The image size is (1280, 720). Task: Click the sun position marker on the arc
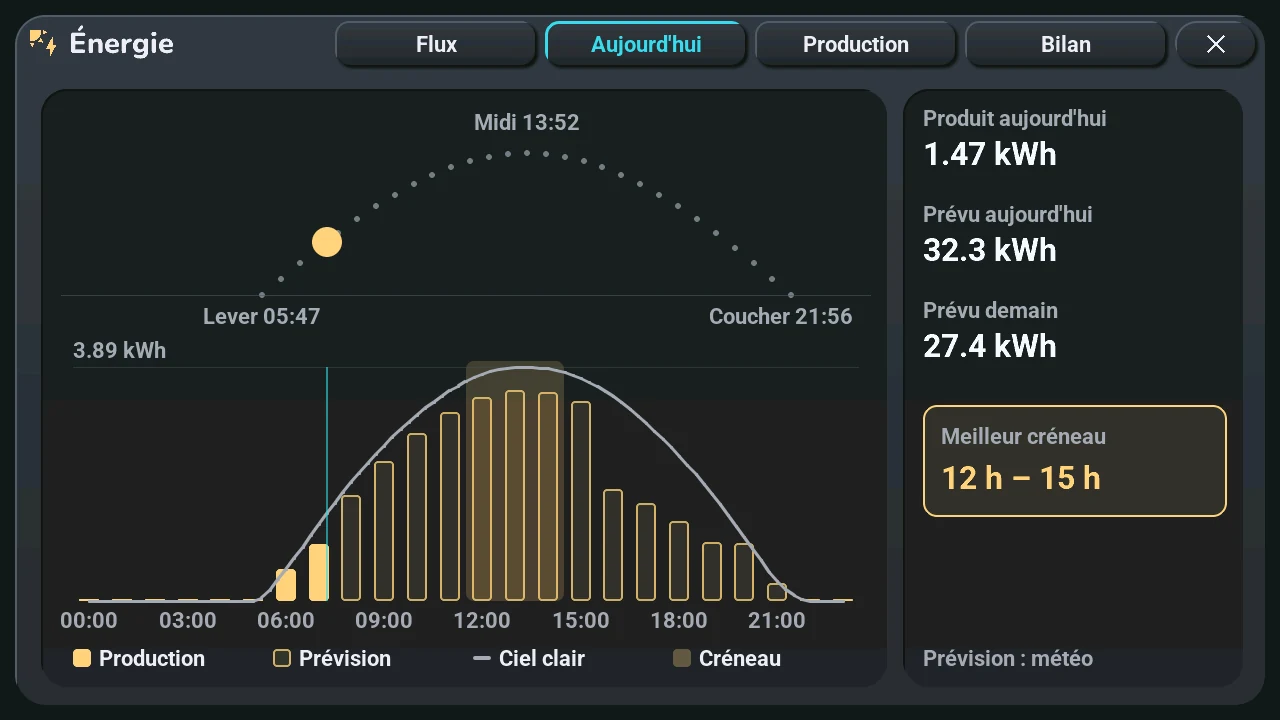point(327,242)
